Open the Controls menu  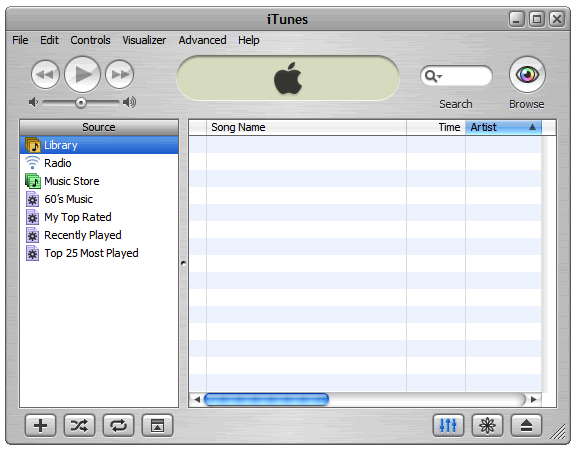pos(90,40)
